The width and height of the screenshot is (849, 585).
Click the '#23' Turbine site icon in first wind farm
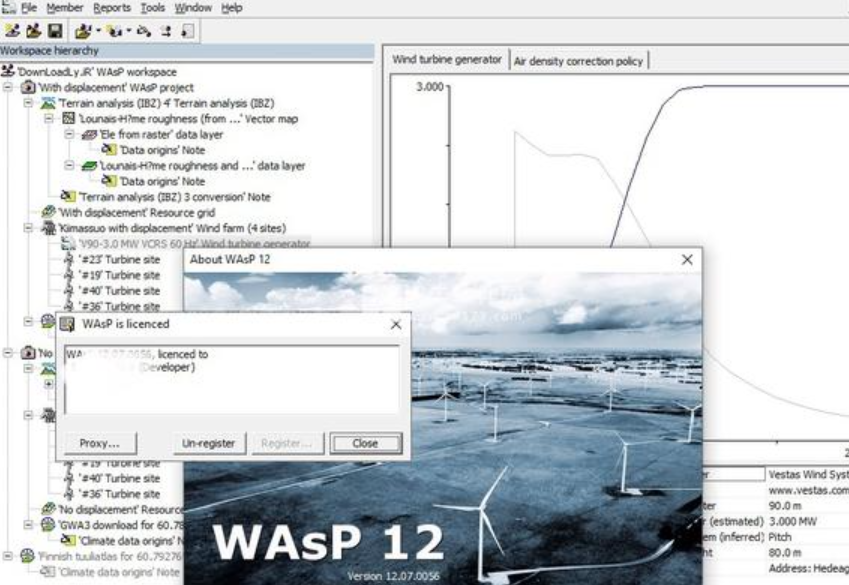point(69,259)
